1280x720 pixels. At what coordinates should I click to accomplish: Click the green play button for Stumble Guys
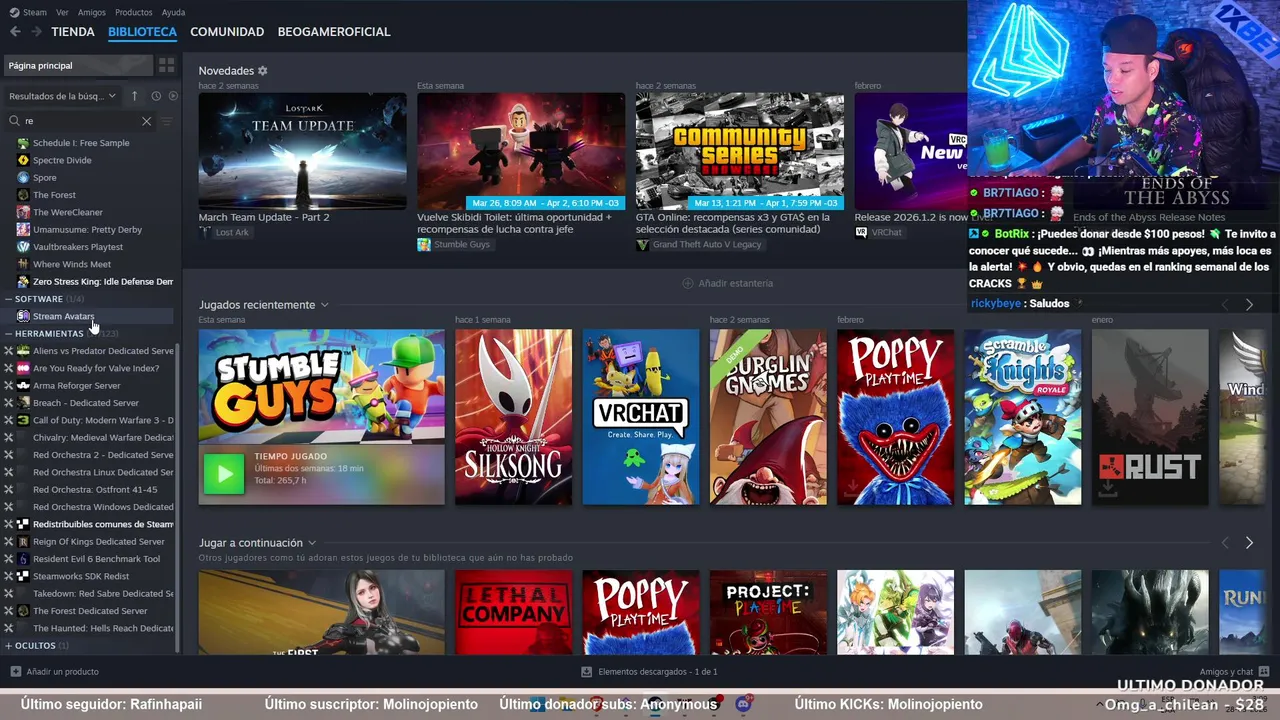point(224,474)
